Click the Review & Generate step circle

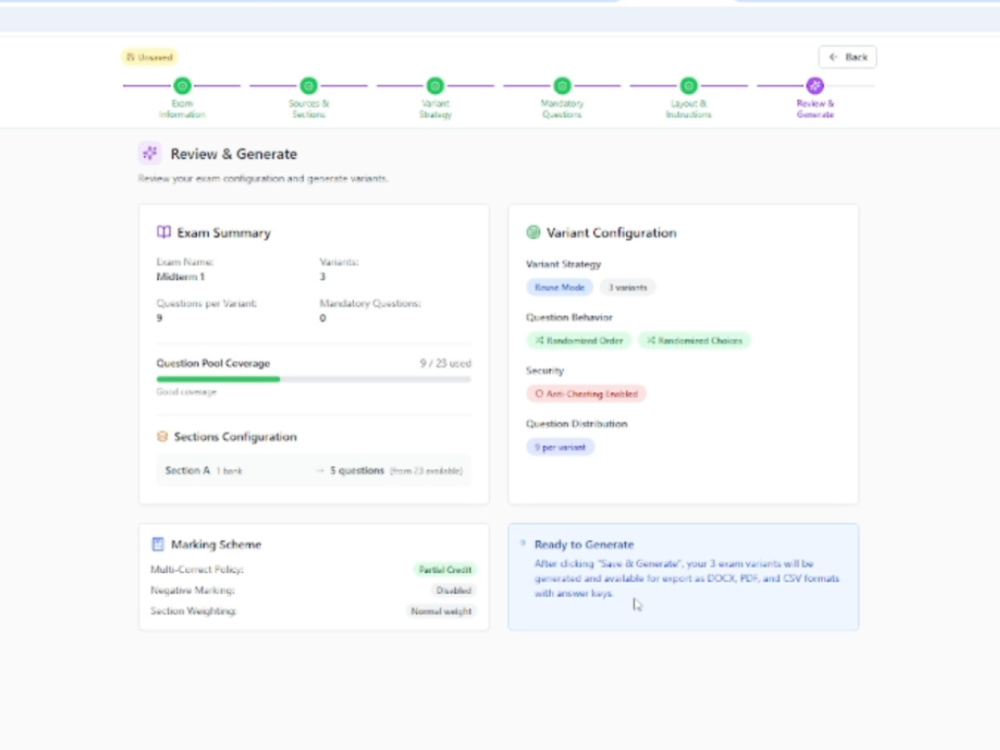(x=814, y=85)
